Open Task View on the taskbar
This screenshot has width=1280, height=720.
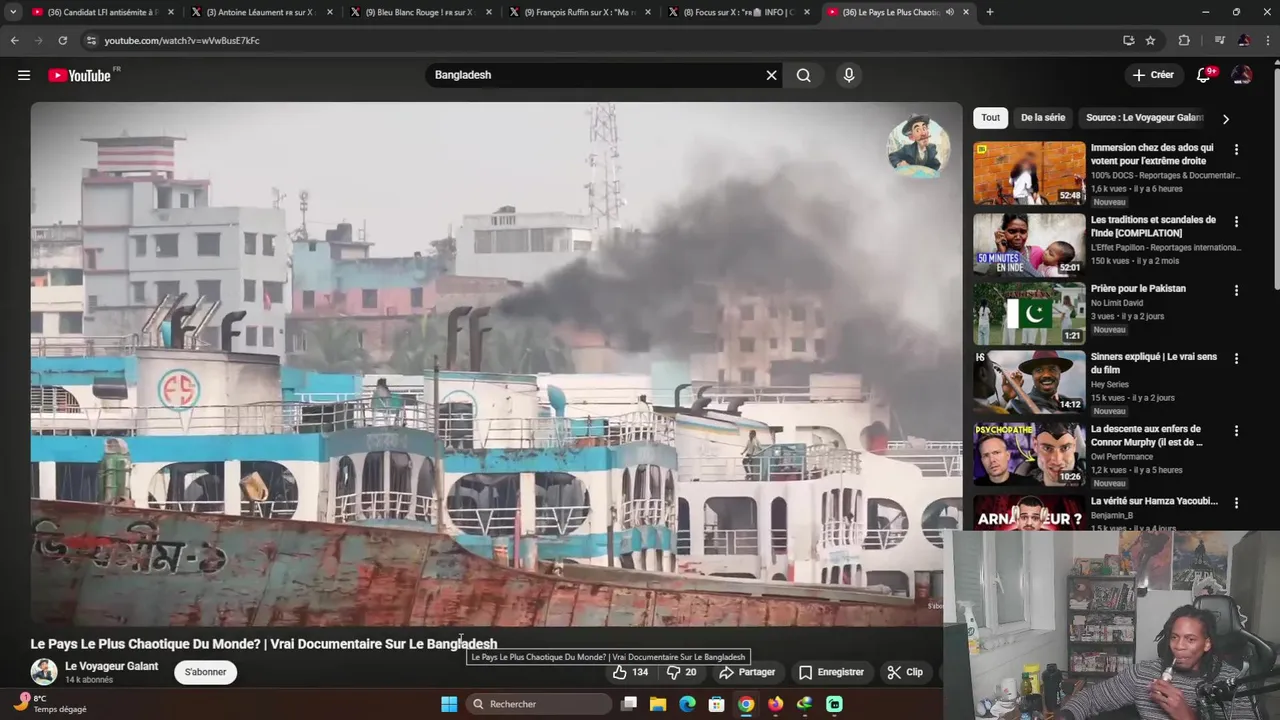click(x=629, y=704)
